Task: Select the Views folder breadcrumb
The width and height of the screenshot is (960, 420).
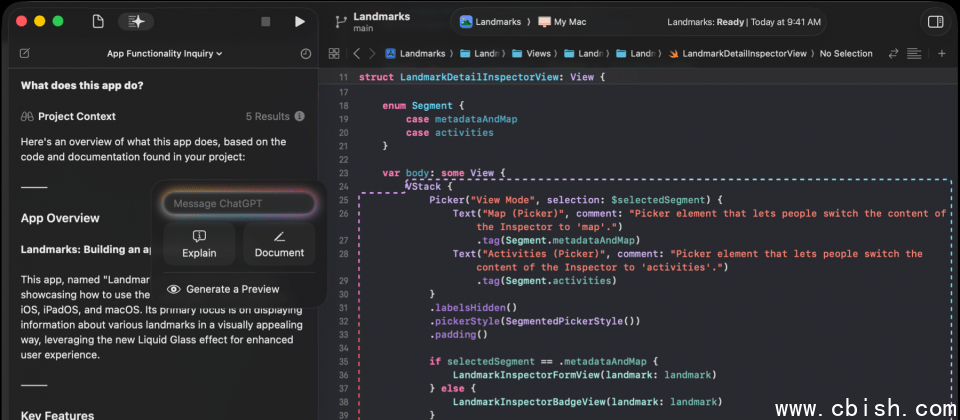Action: 531,54
